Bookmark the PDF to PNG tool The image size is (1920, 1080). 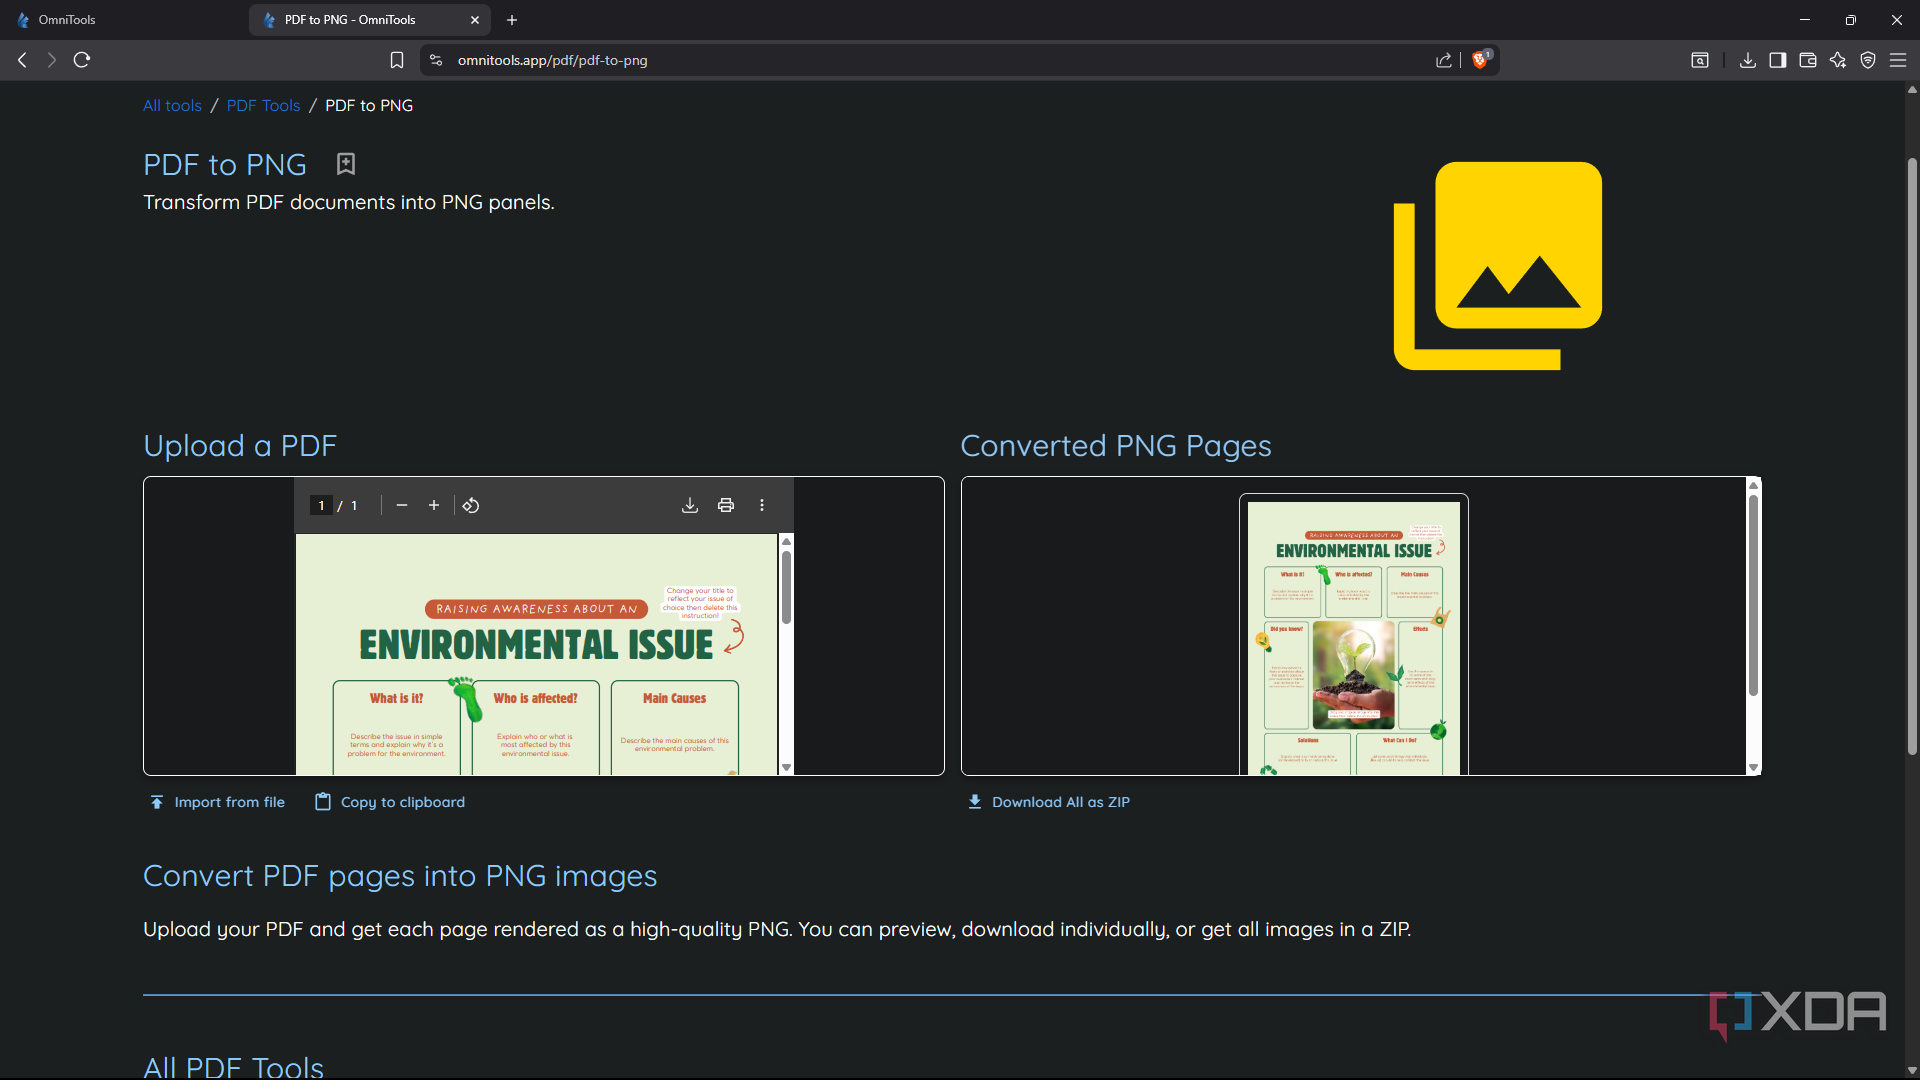346,164
